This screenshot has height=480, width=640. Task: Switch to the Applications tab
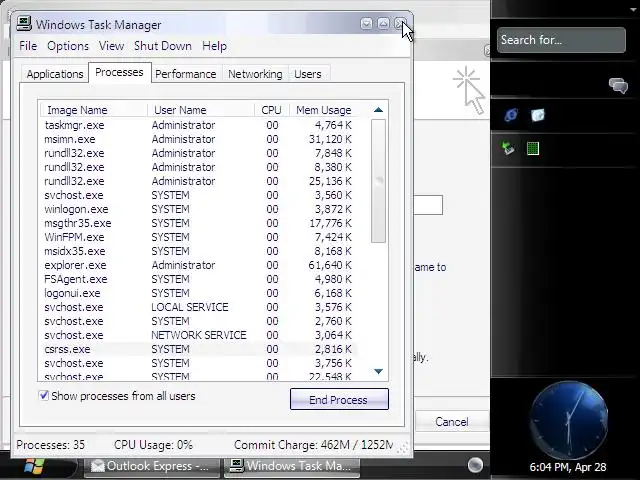(55, 74)
